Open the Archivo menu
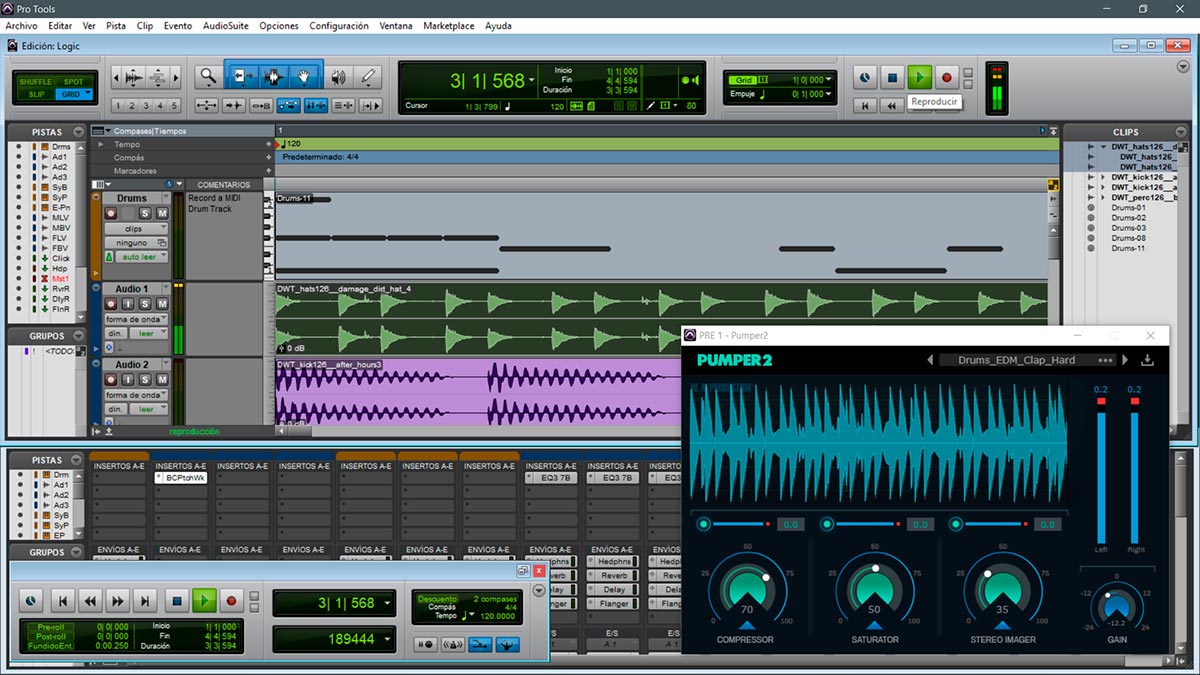The height and width of the screenshot is (675, 1200). pos(21,26)
